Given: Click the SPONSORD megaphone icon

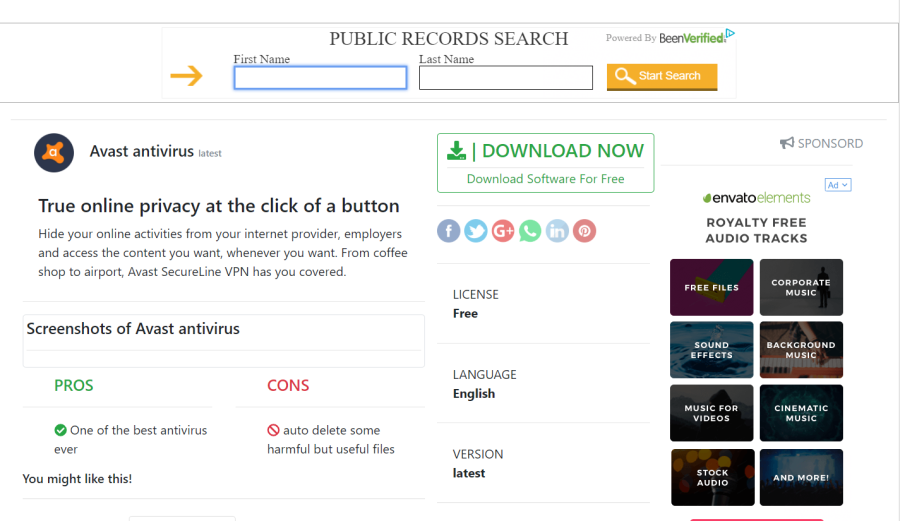Looking at the screenshot, I should pyautogui.click(x=787, y=143).
